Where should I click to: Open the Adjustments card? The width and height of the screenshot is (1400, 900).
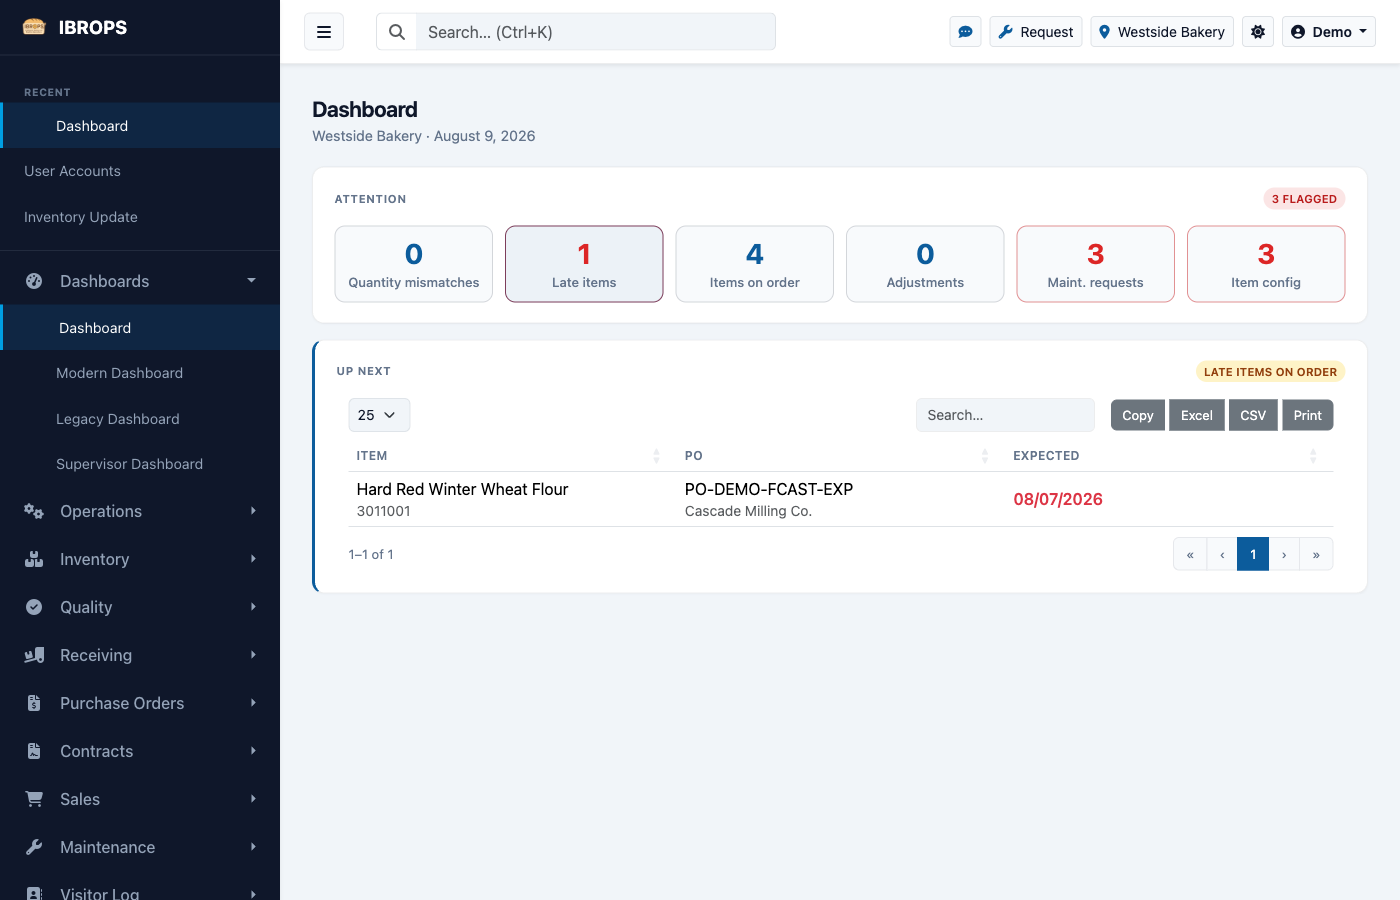925,264
